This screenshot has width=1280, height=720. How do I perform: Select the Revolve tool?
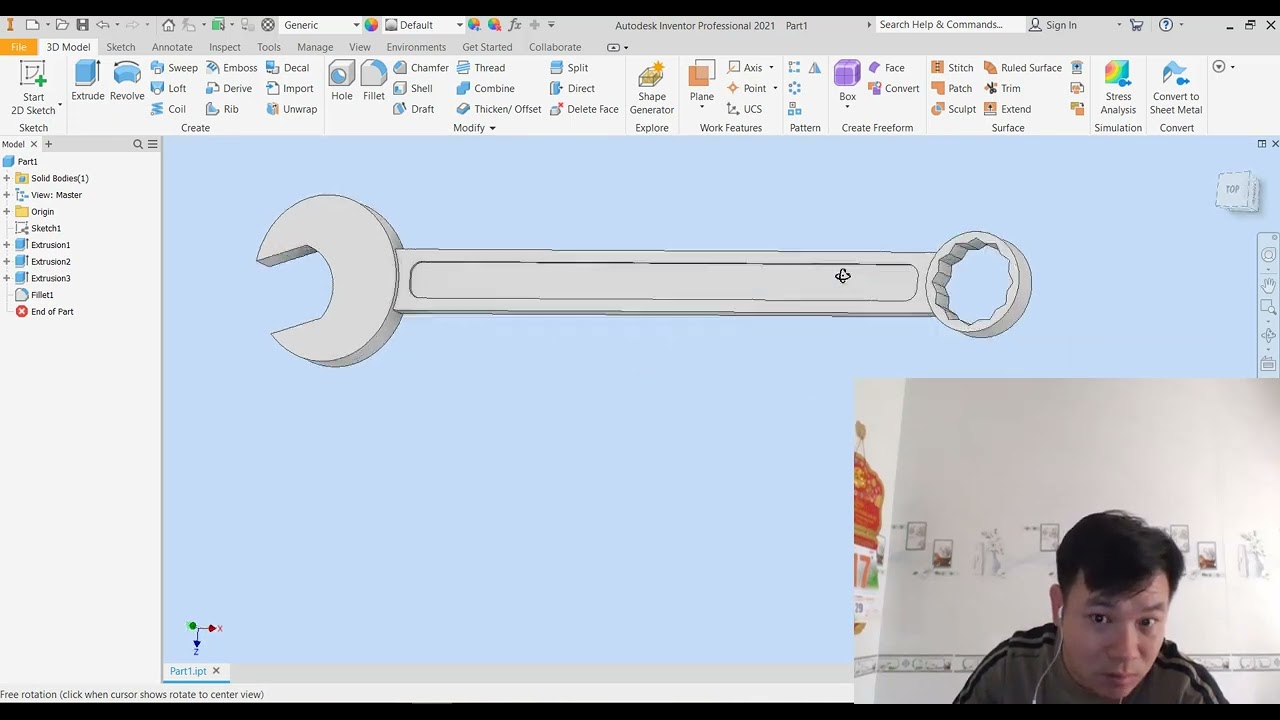[127, 82]
